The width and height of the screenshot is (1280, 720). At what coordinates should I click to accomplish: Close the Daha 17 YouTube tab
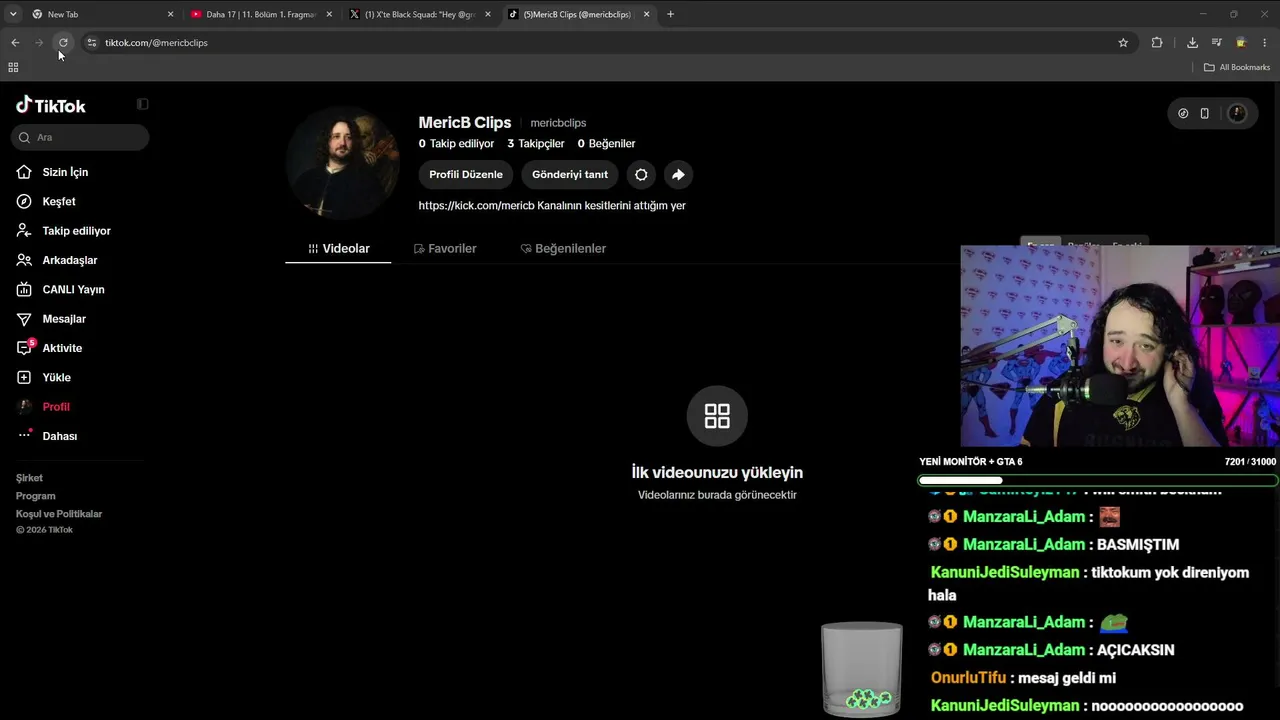pos(329,14)
